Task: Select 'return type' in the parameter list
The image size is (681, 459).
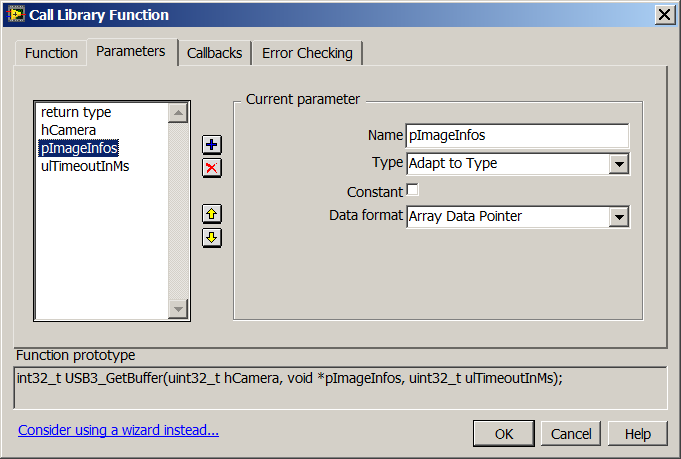Action: pyautogui.click(x=76, y=112)
